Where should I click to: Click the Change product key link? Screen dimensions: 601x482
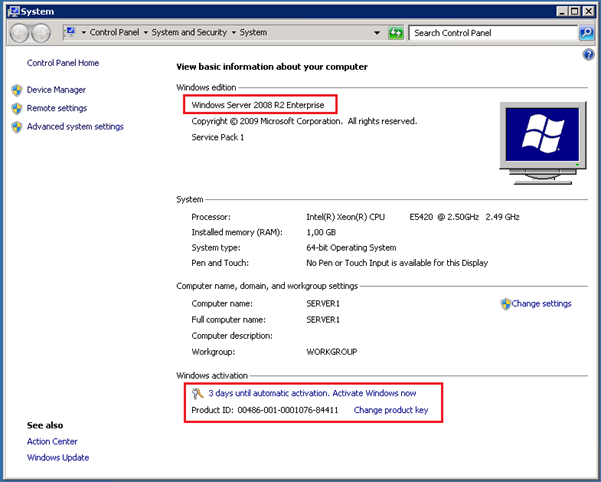[391, 410]
